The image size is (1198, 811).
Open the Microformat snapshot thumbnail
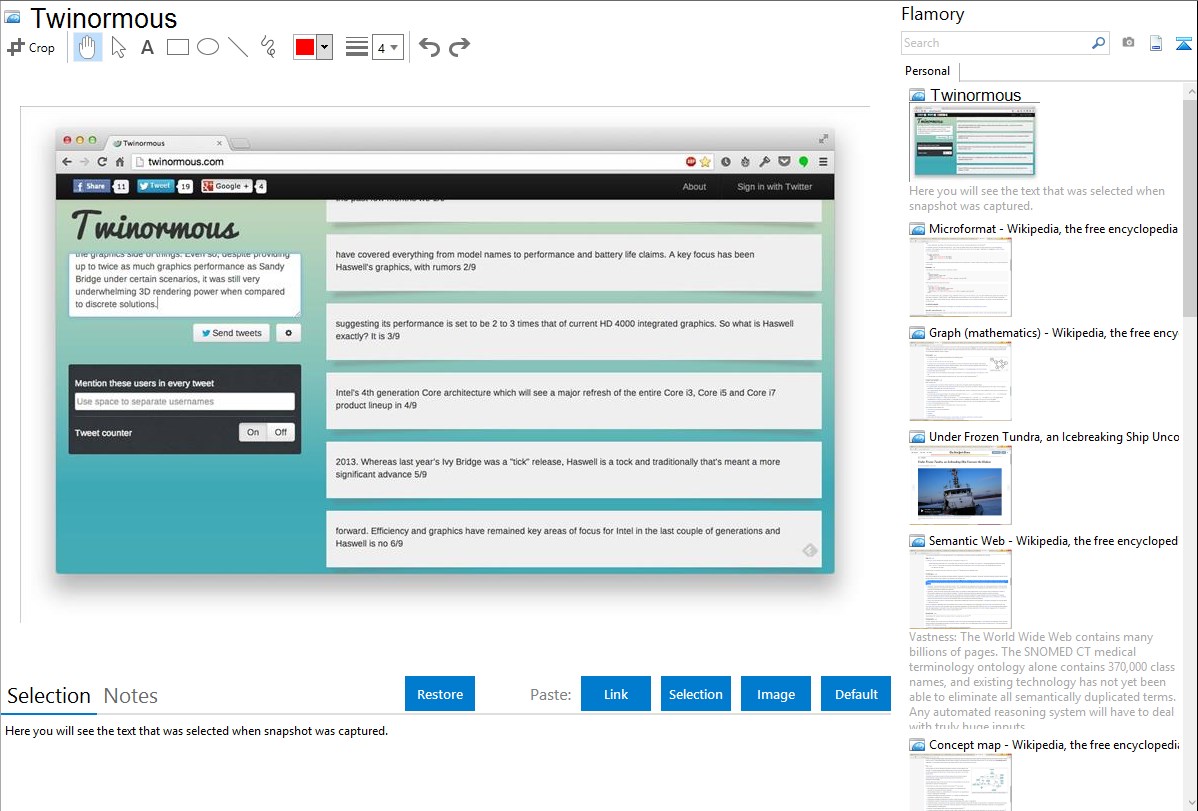960,277
